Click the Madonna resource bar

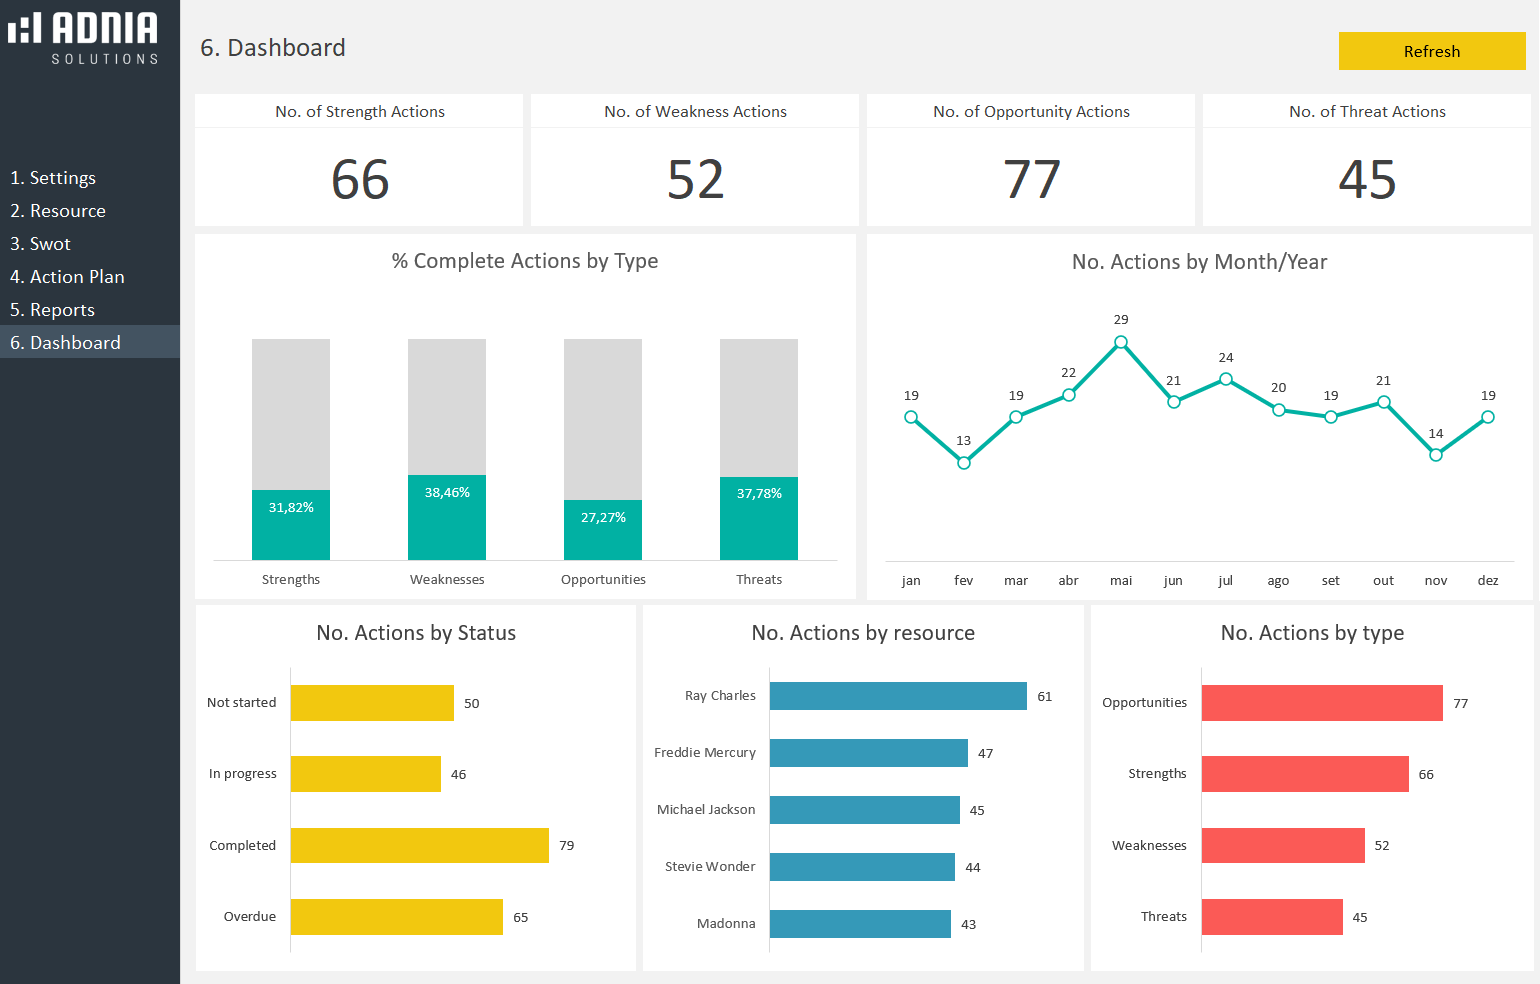click(x=860, y=924)
